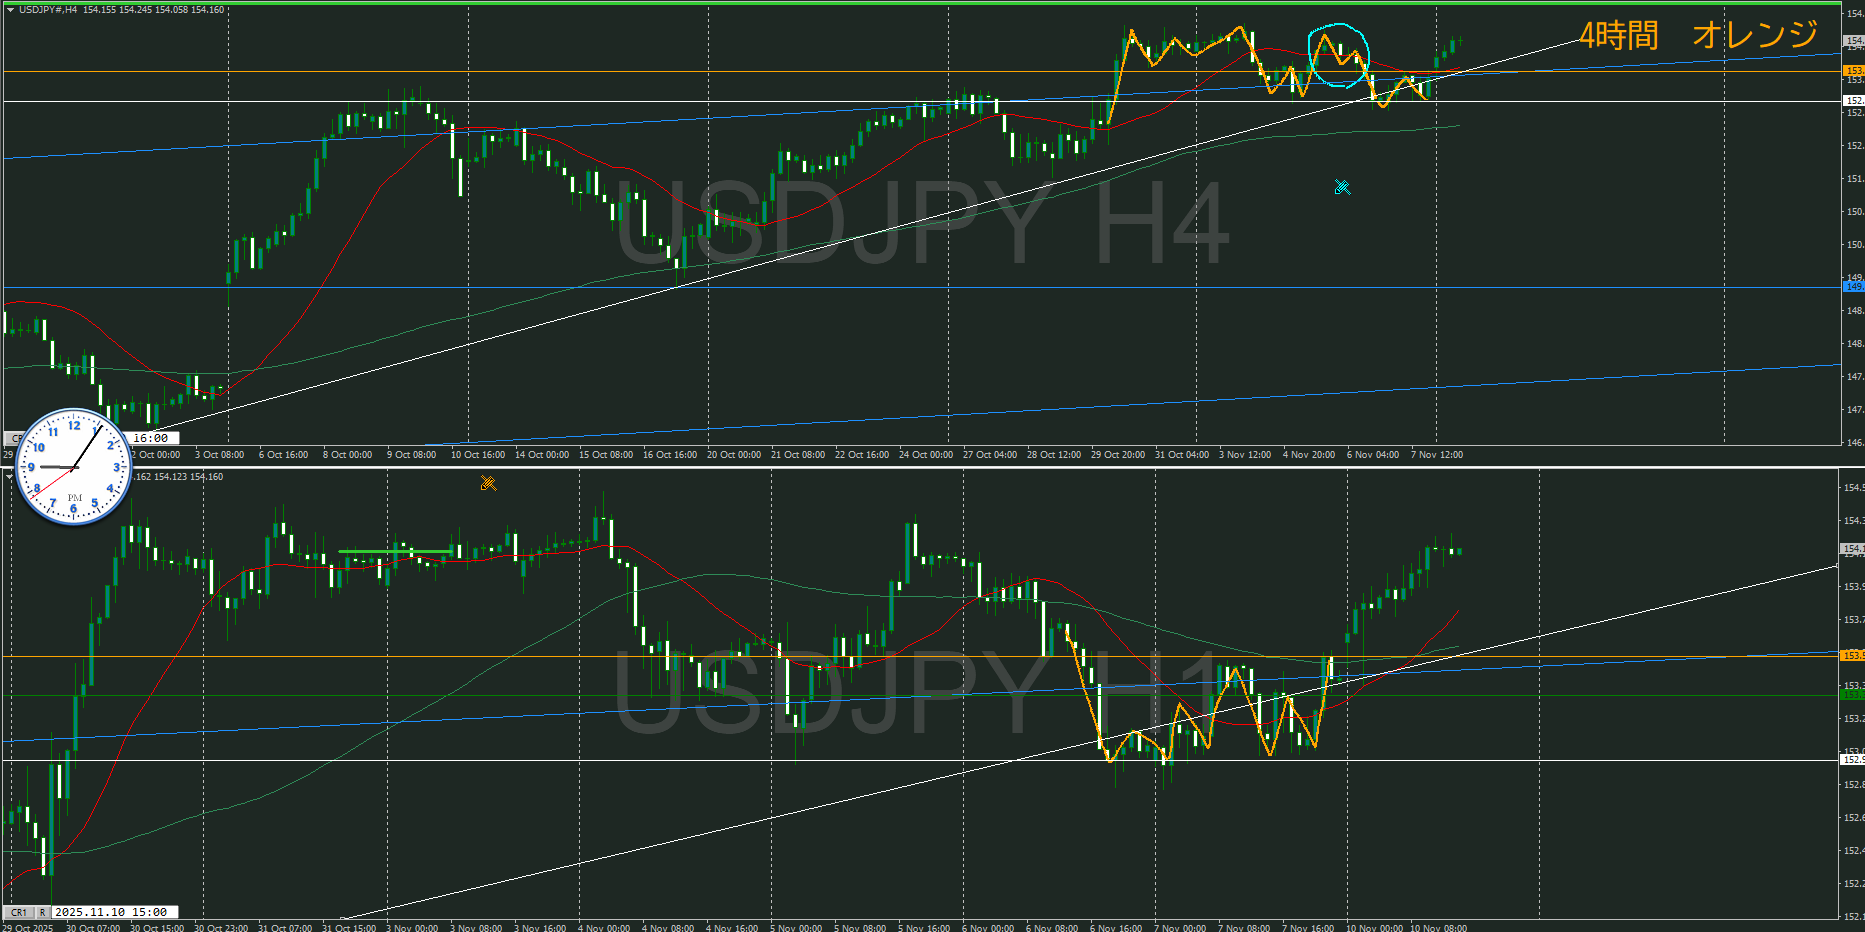Click the 7 Nov 12:00 label on H4 time axis

[1436, 455]
